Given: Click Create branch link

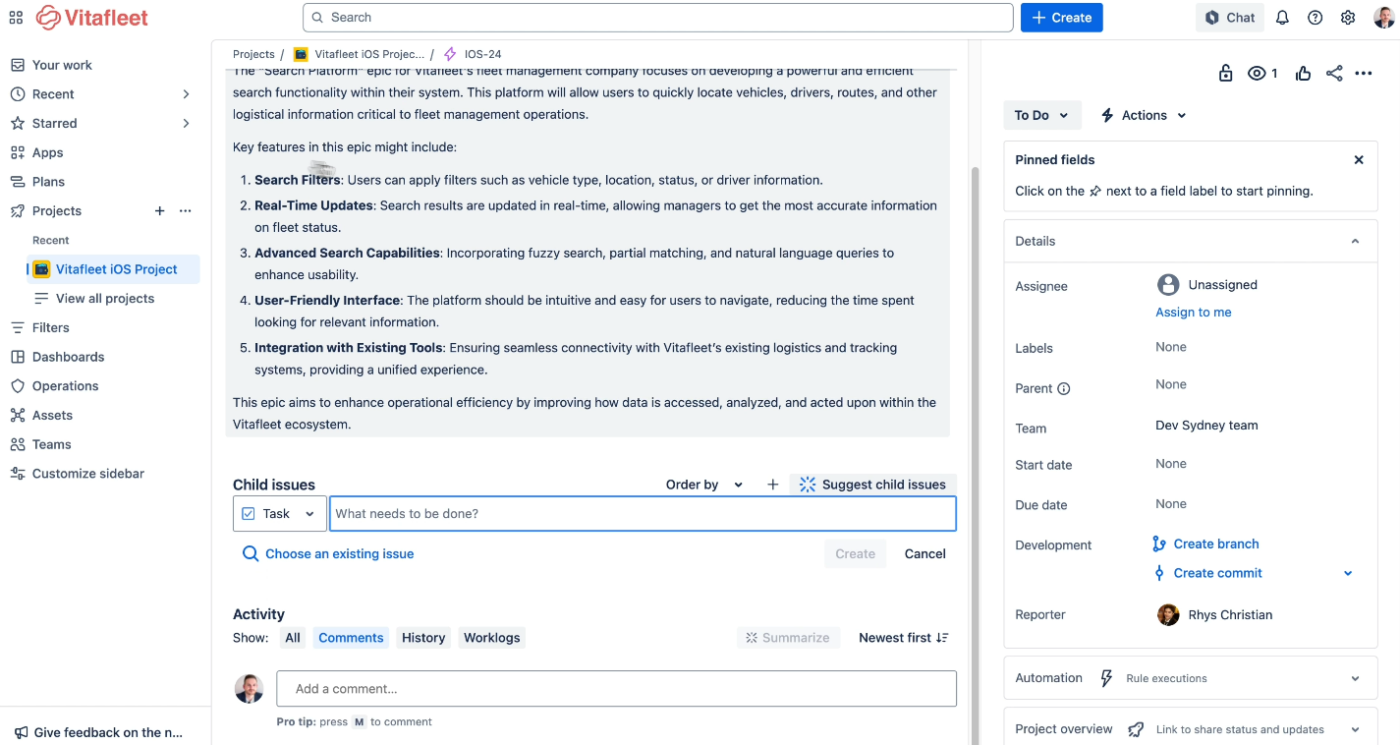Looking at the screenshot, I should [x=1205, y=544].
